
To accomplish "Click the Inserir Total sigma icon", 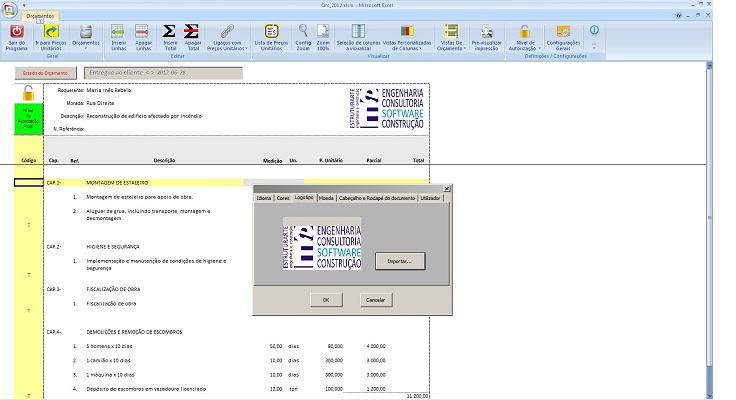I will 169,32.
